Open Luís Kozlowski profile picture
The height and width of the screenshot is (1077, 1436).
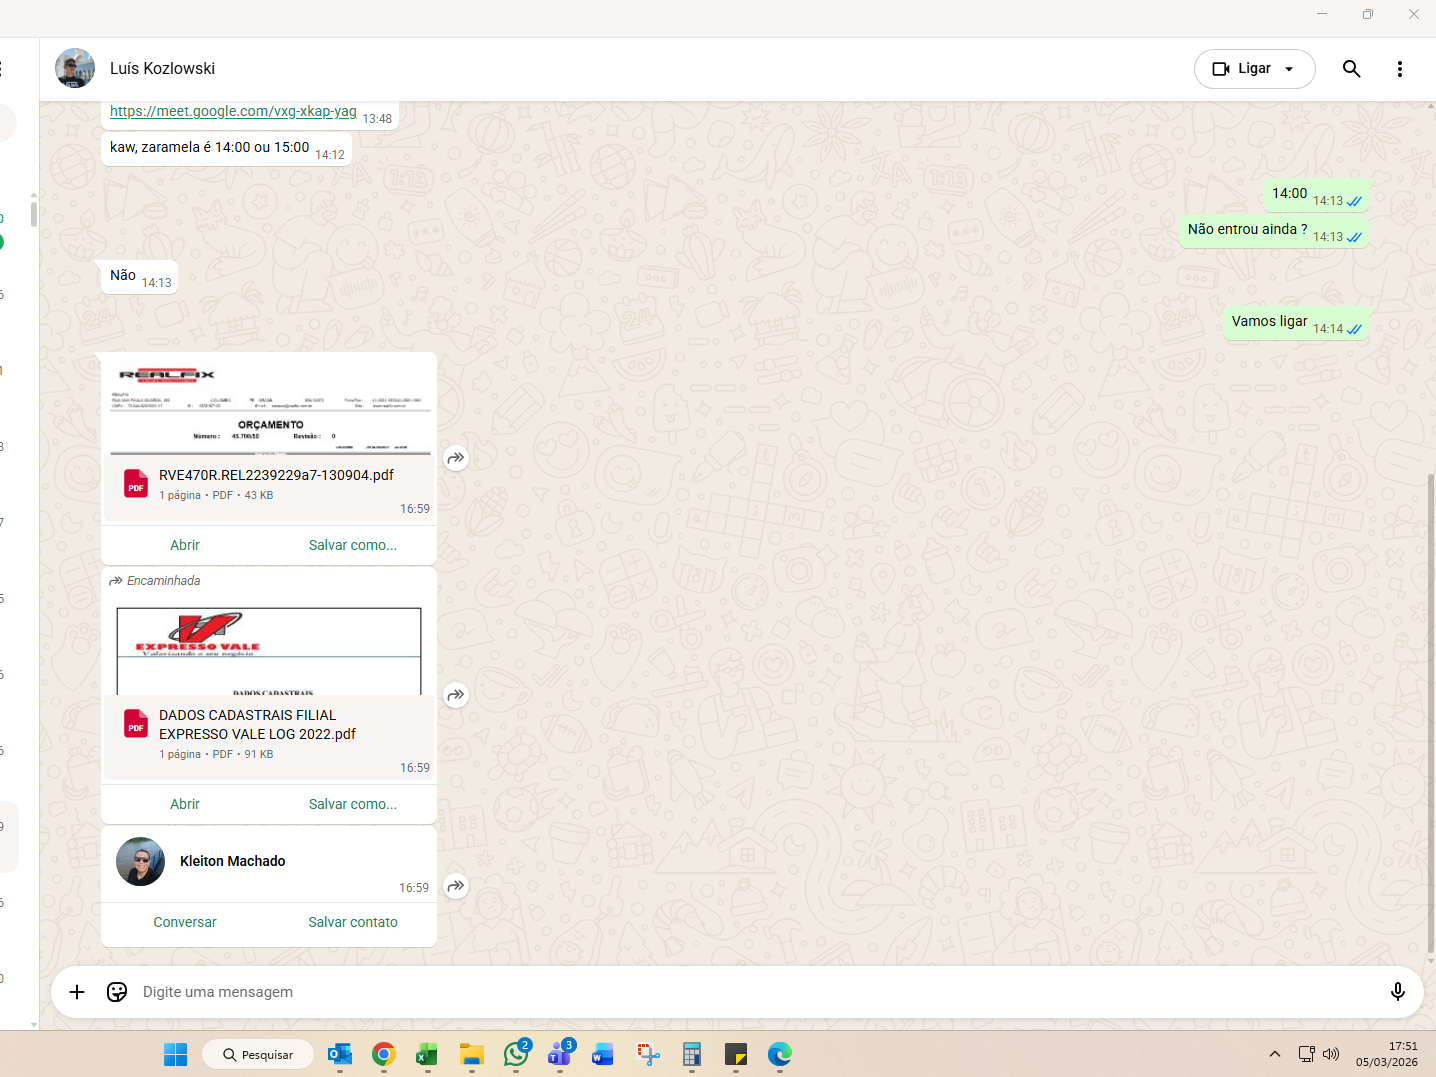(x=75, y=69)
